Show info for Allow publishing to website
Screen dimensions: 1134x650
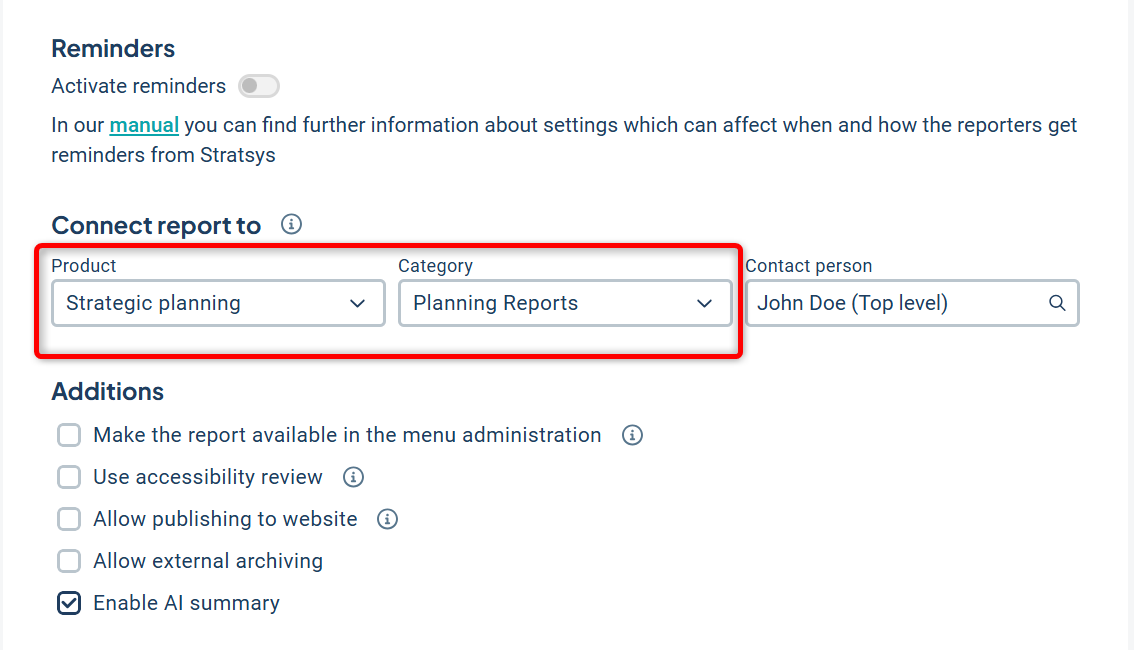(388, 519)
